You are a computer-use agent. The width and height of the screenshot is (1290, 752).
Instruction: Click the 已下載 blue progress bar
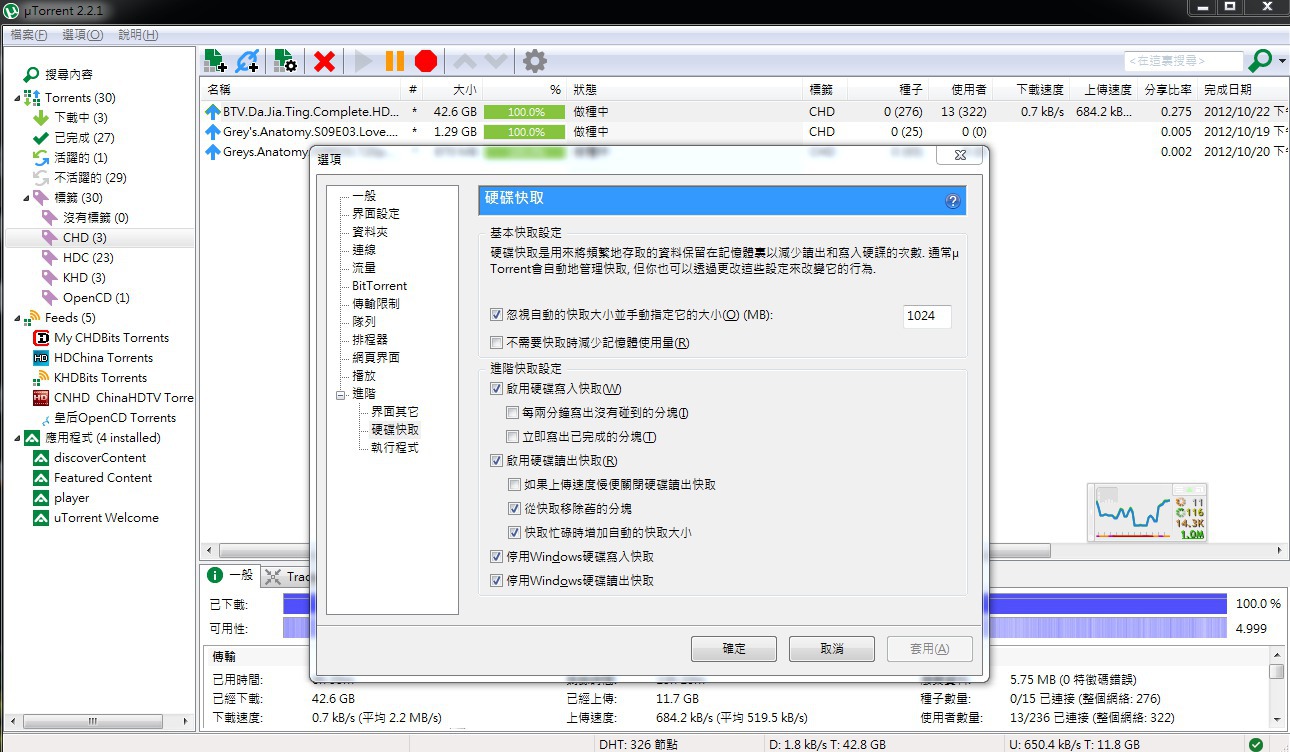tap(755, 604)
